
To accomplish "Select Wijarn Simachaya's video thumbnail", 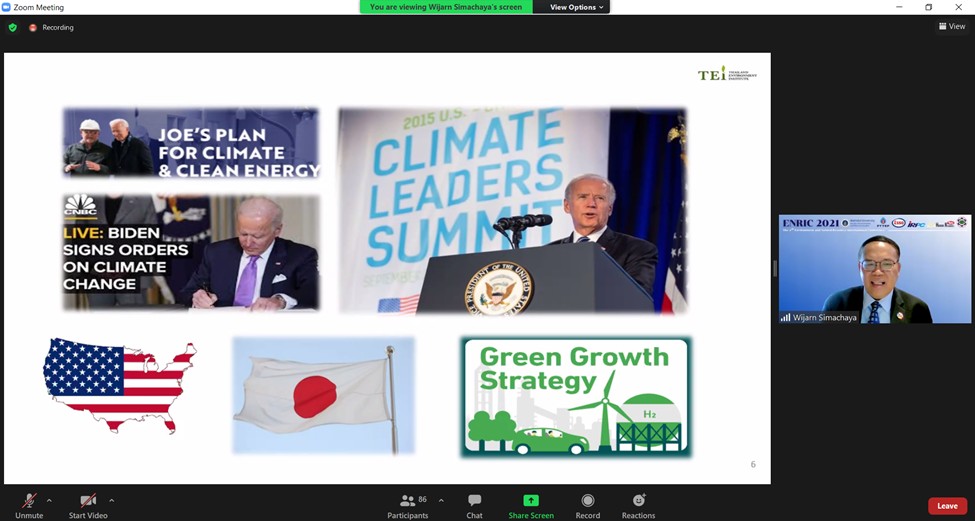I will coord(875,269).
